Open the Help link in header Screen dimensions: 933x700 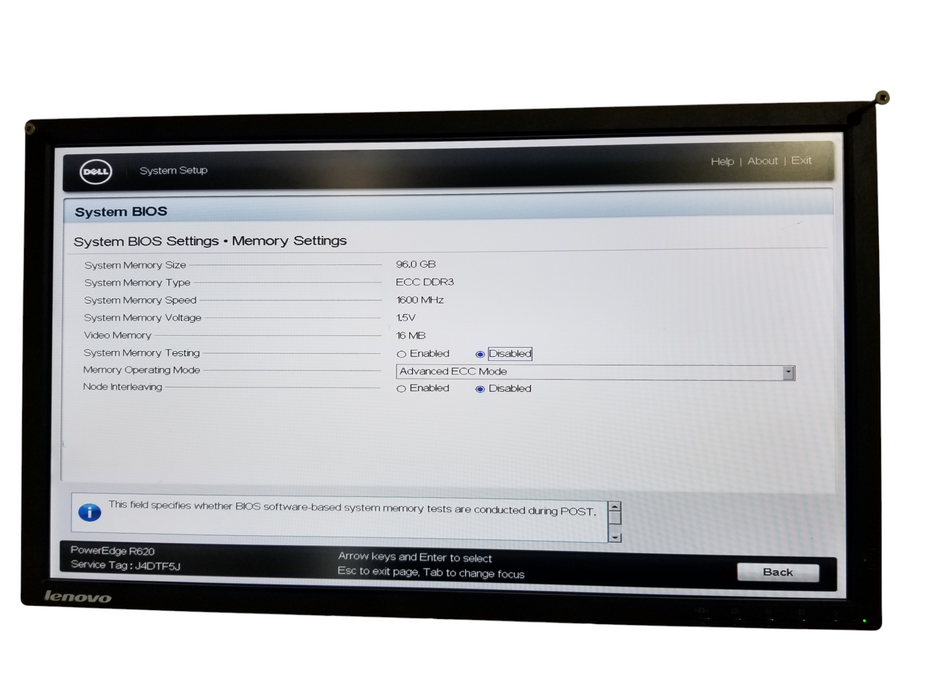[722, 161]
